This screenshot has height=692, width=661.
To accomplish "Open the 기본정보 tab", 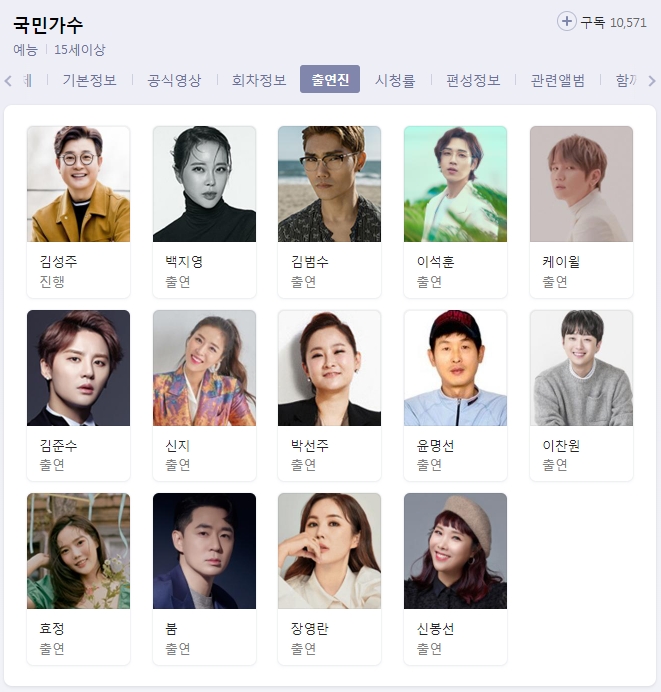I will [x=90, y=80].
